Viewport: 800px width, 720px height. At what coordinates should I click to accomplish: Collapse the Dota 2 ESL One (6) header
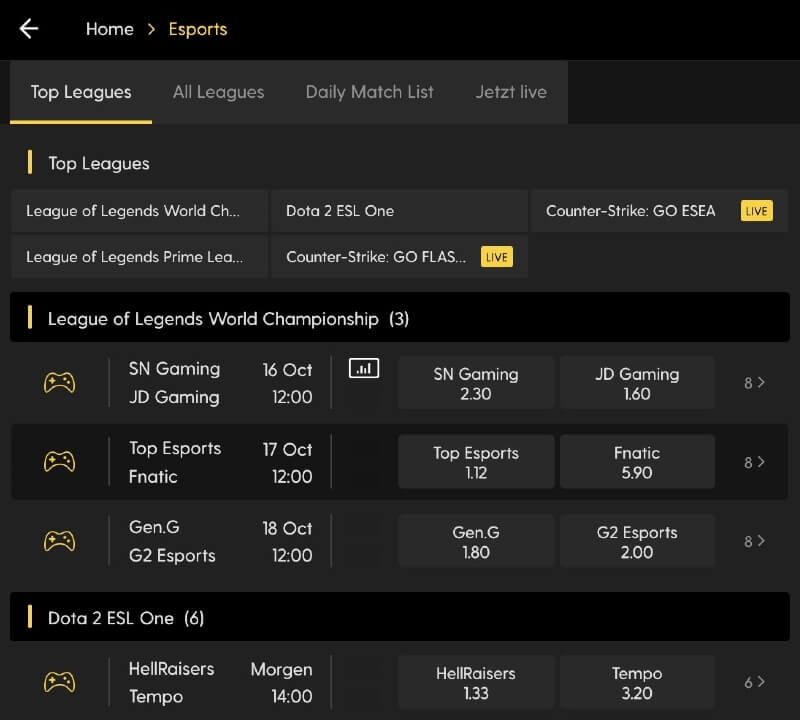coord(399,617)
